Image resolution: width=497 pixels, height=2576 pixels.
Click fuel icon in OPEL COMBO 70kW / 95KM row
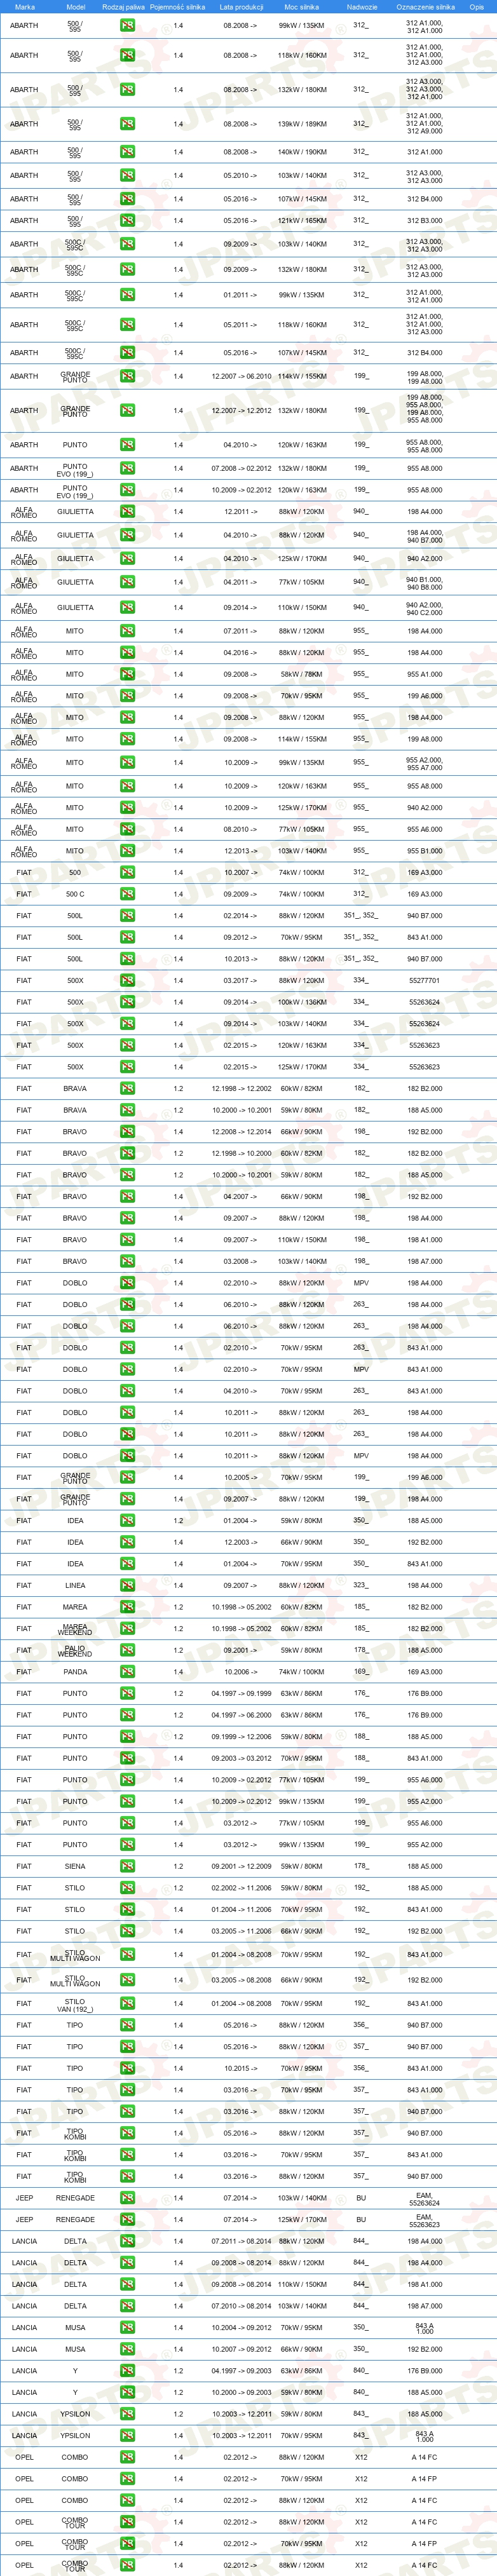click(127, 2479)
